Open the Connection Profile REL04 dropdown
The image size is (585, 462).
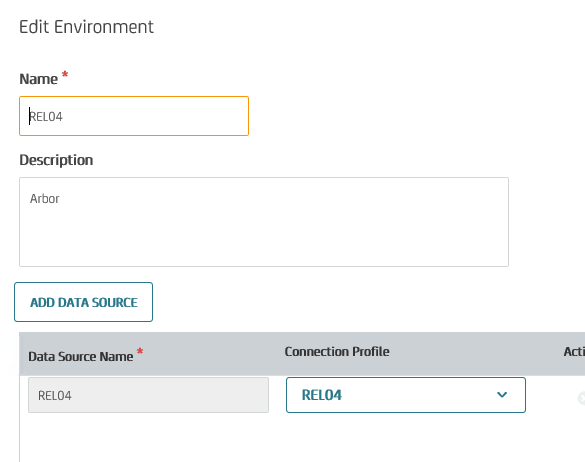pyautogui.click(x=406, y=395)
